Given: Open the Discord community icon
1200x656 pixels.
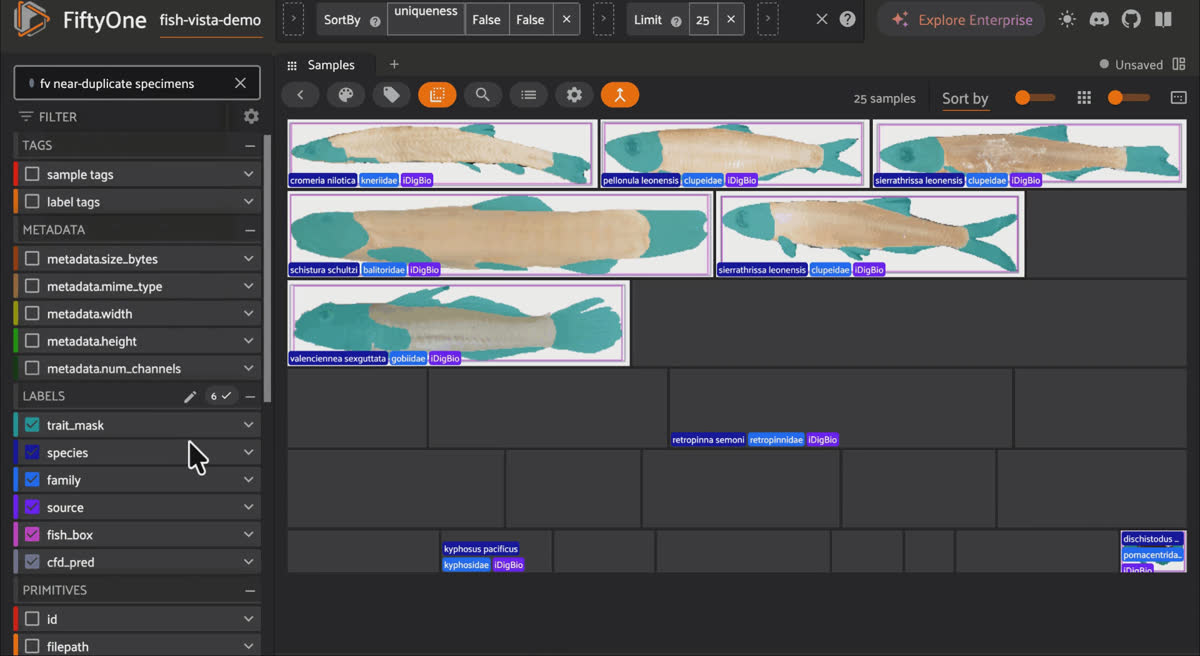Looking at the screenshot, I should point(1099,19).
